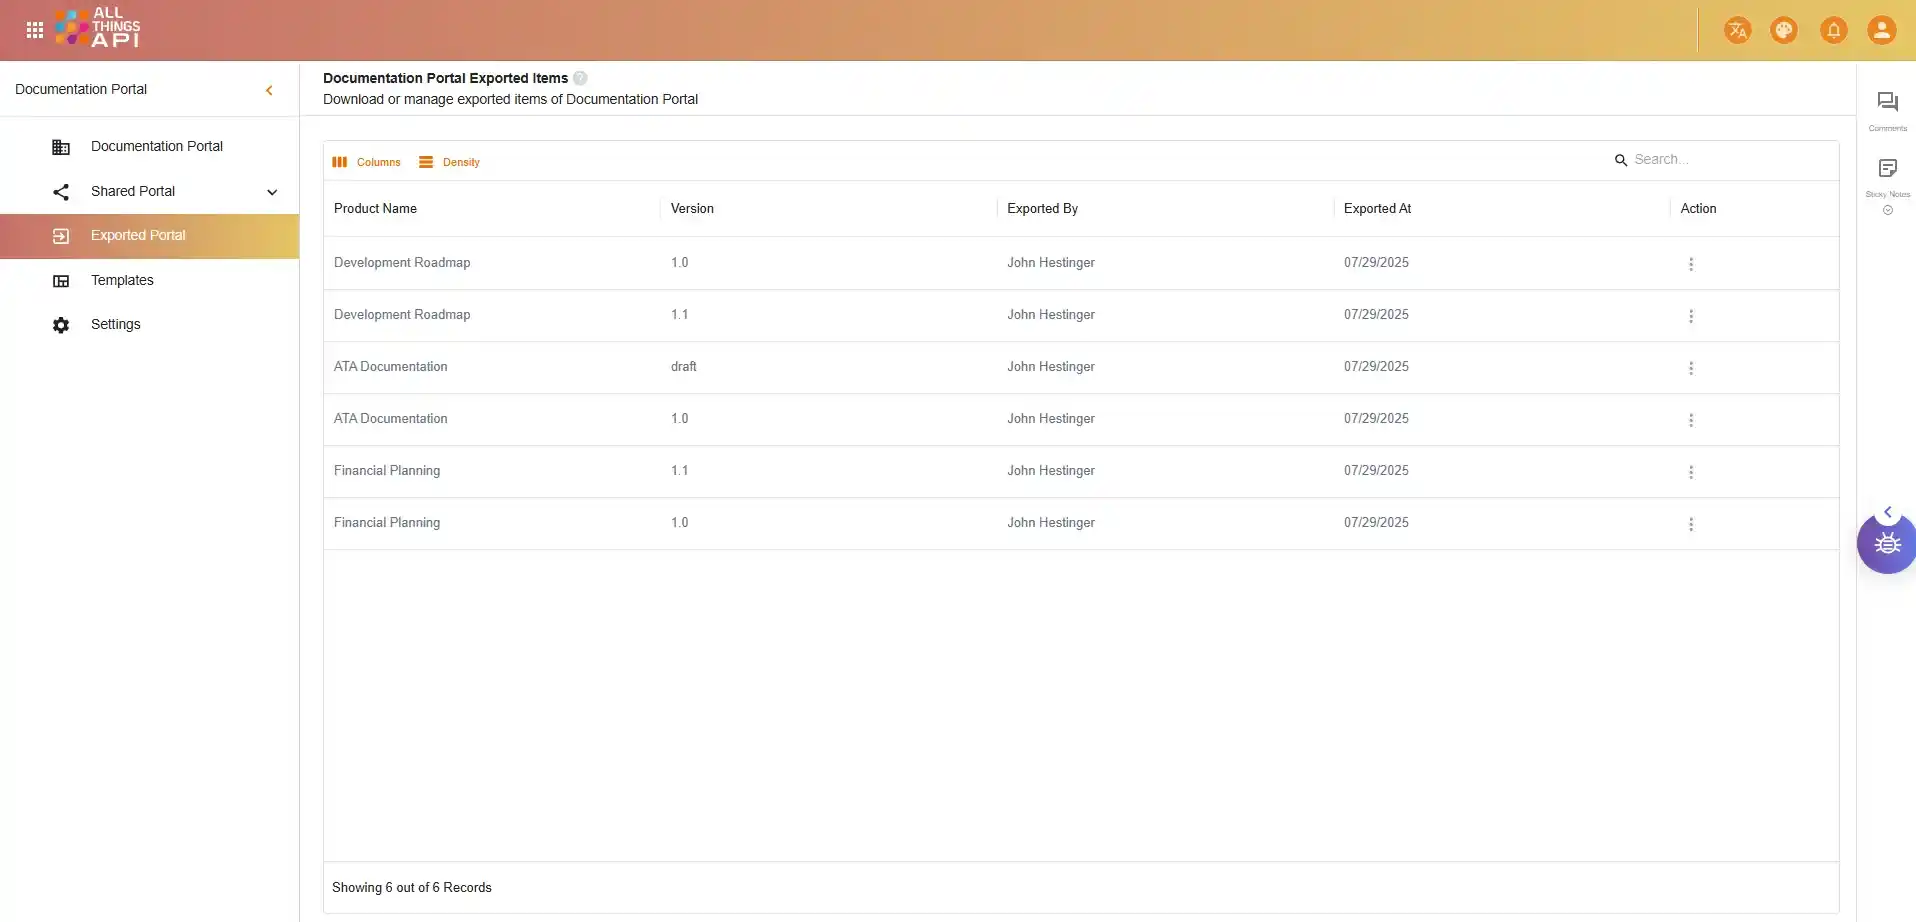The image size is (1916, 922).
Task: Click the help icon beside page title
Action: [x=580, y=78]
